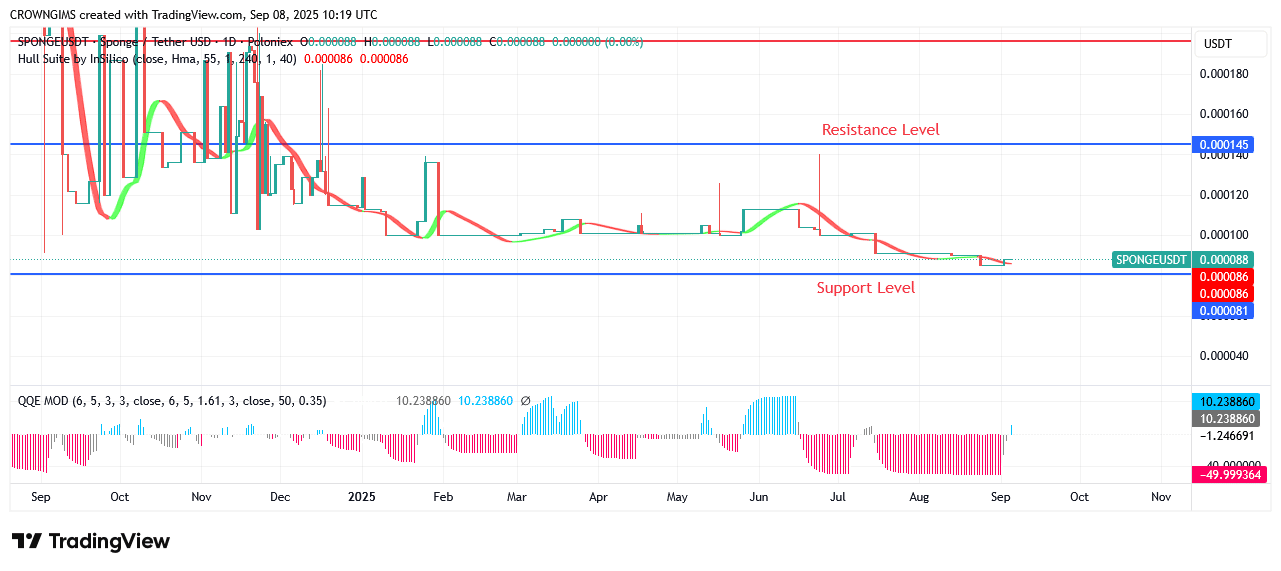Click the ∅ symbol in QQE MOD legend

pyautogui.click(x=526, y=400)
